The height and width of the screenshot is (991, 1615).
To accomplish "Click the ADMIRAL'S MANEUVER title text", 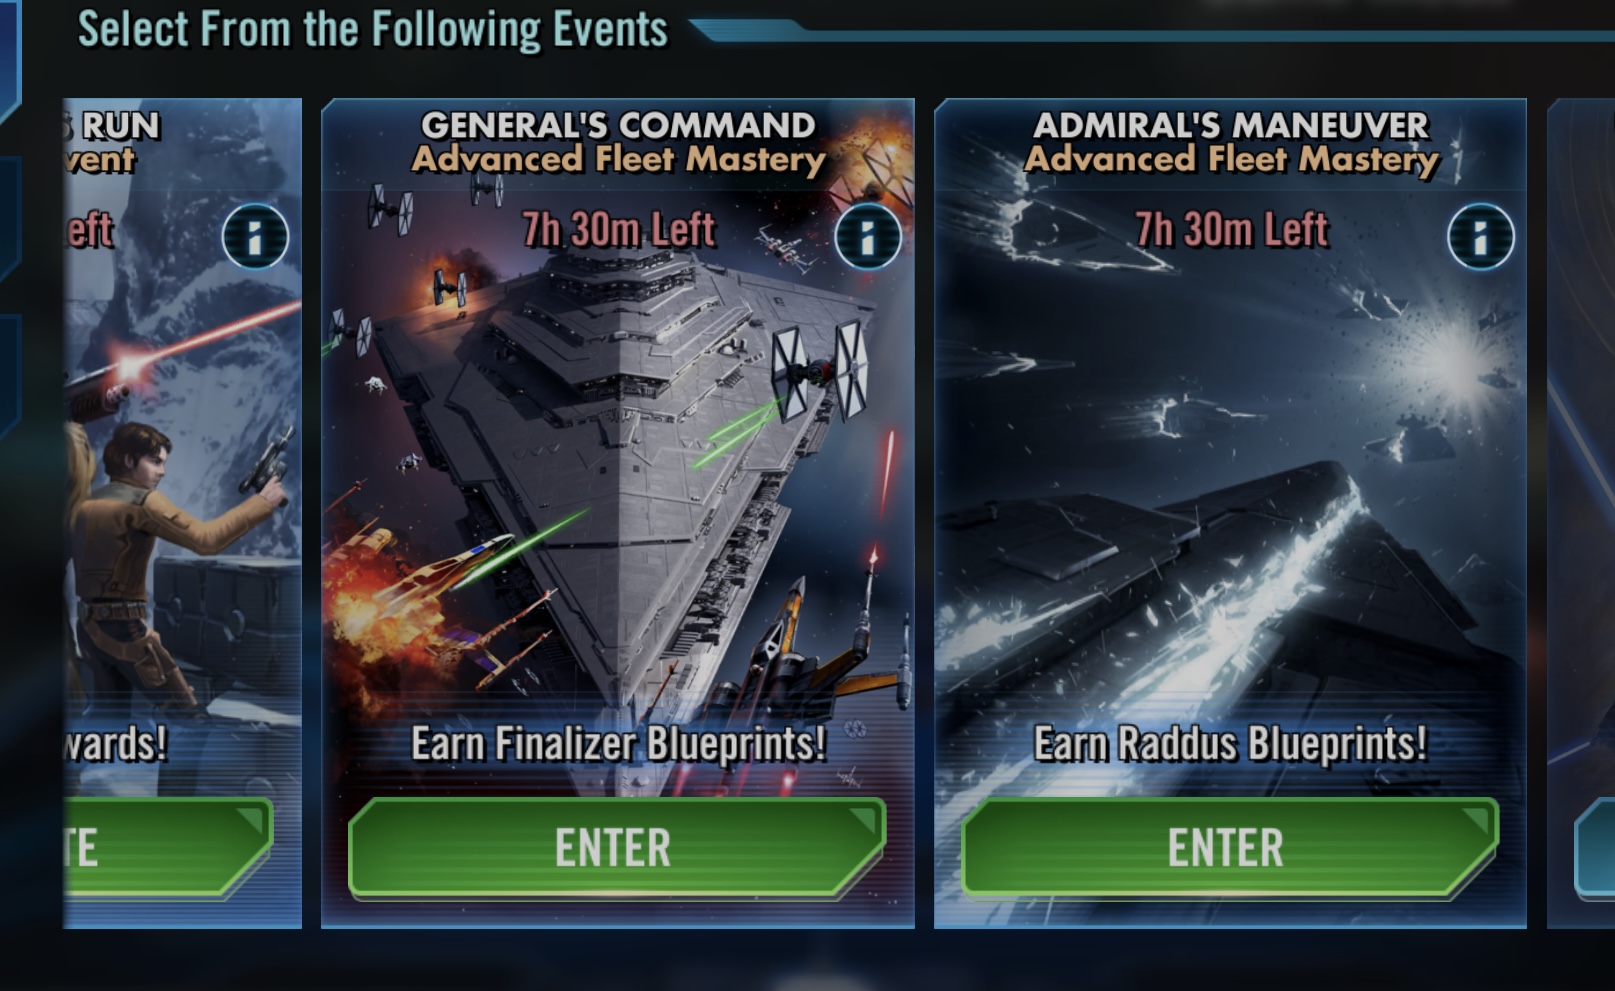I will coord(1231,125).
